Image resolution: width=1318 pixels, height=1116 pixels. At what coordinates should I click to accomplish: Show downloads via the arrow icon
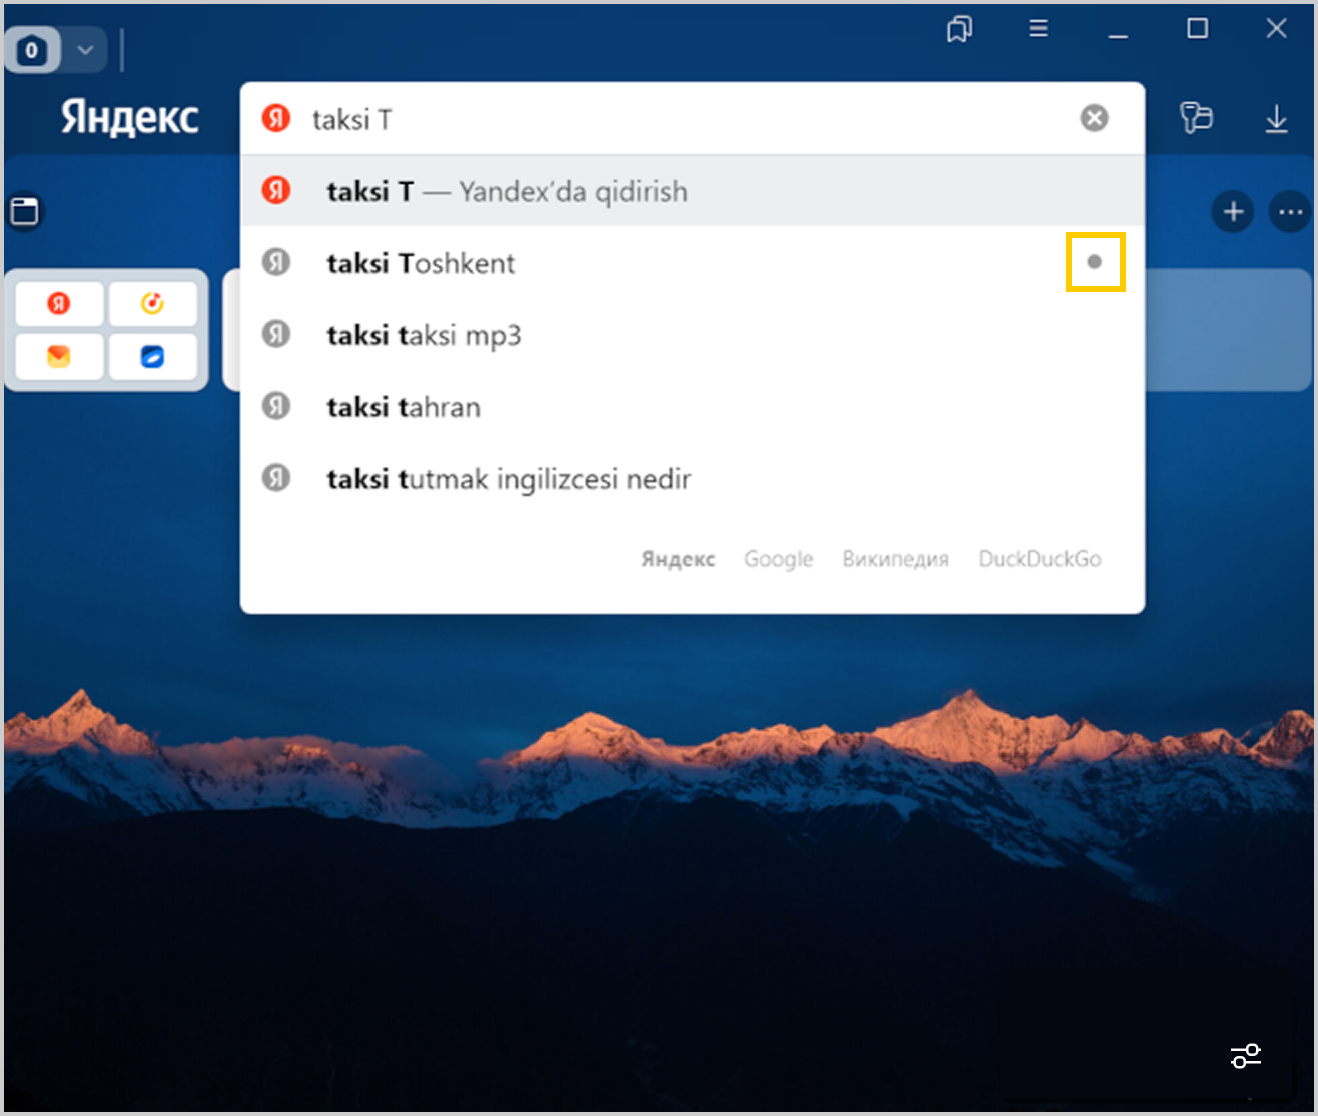(x=1276, y=119)
